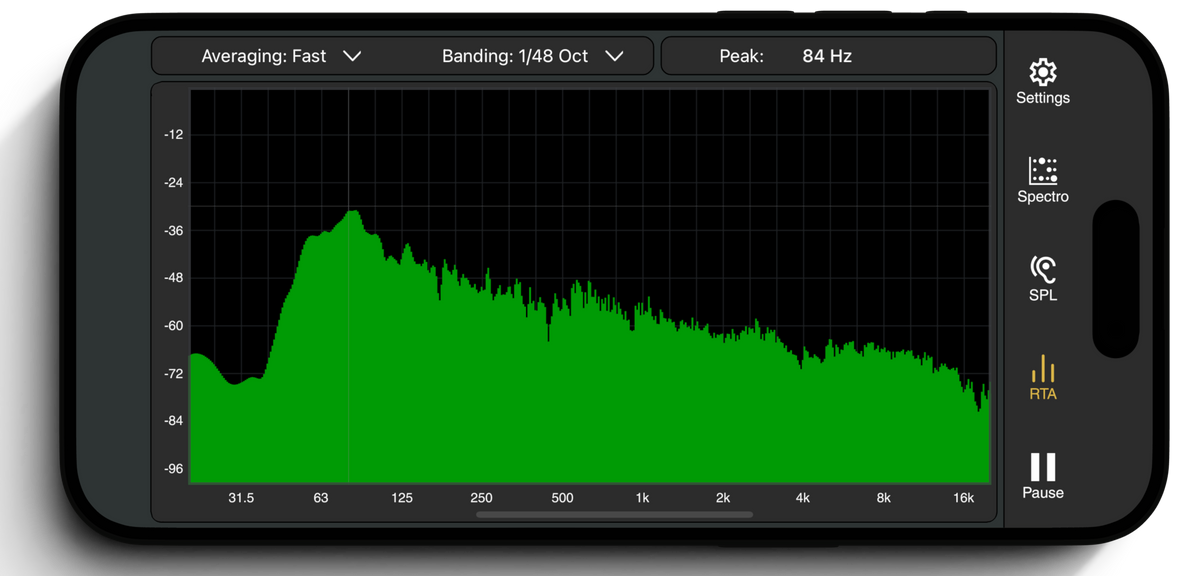The width and height of the screenshot is (1200, 576).
Task: Click the 2k frequency label
Action: coord(723,498)
